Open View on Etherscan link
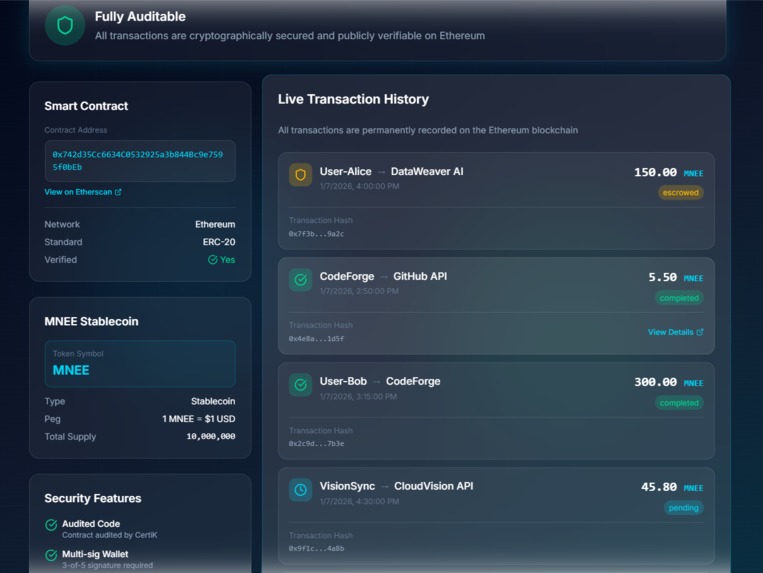This screenshot has width=763, height=573. pyautogui.click(x=83, y=192)
